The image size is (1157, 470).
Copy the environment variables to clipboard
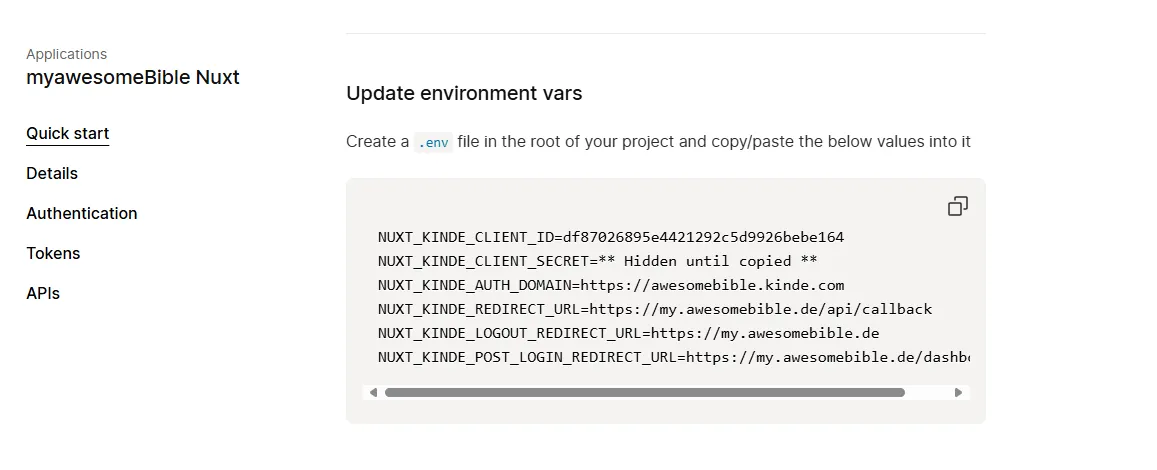[957, 206]
